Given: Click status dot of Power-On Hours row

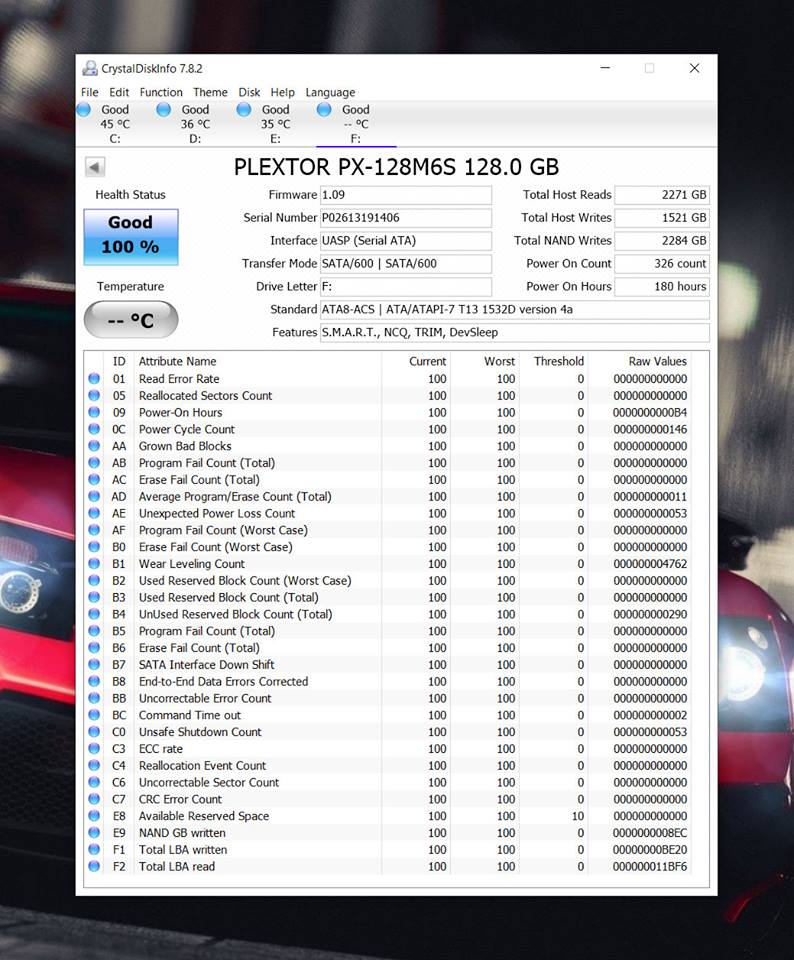Looking at the screenshot, I should tap(94, 412).
